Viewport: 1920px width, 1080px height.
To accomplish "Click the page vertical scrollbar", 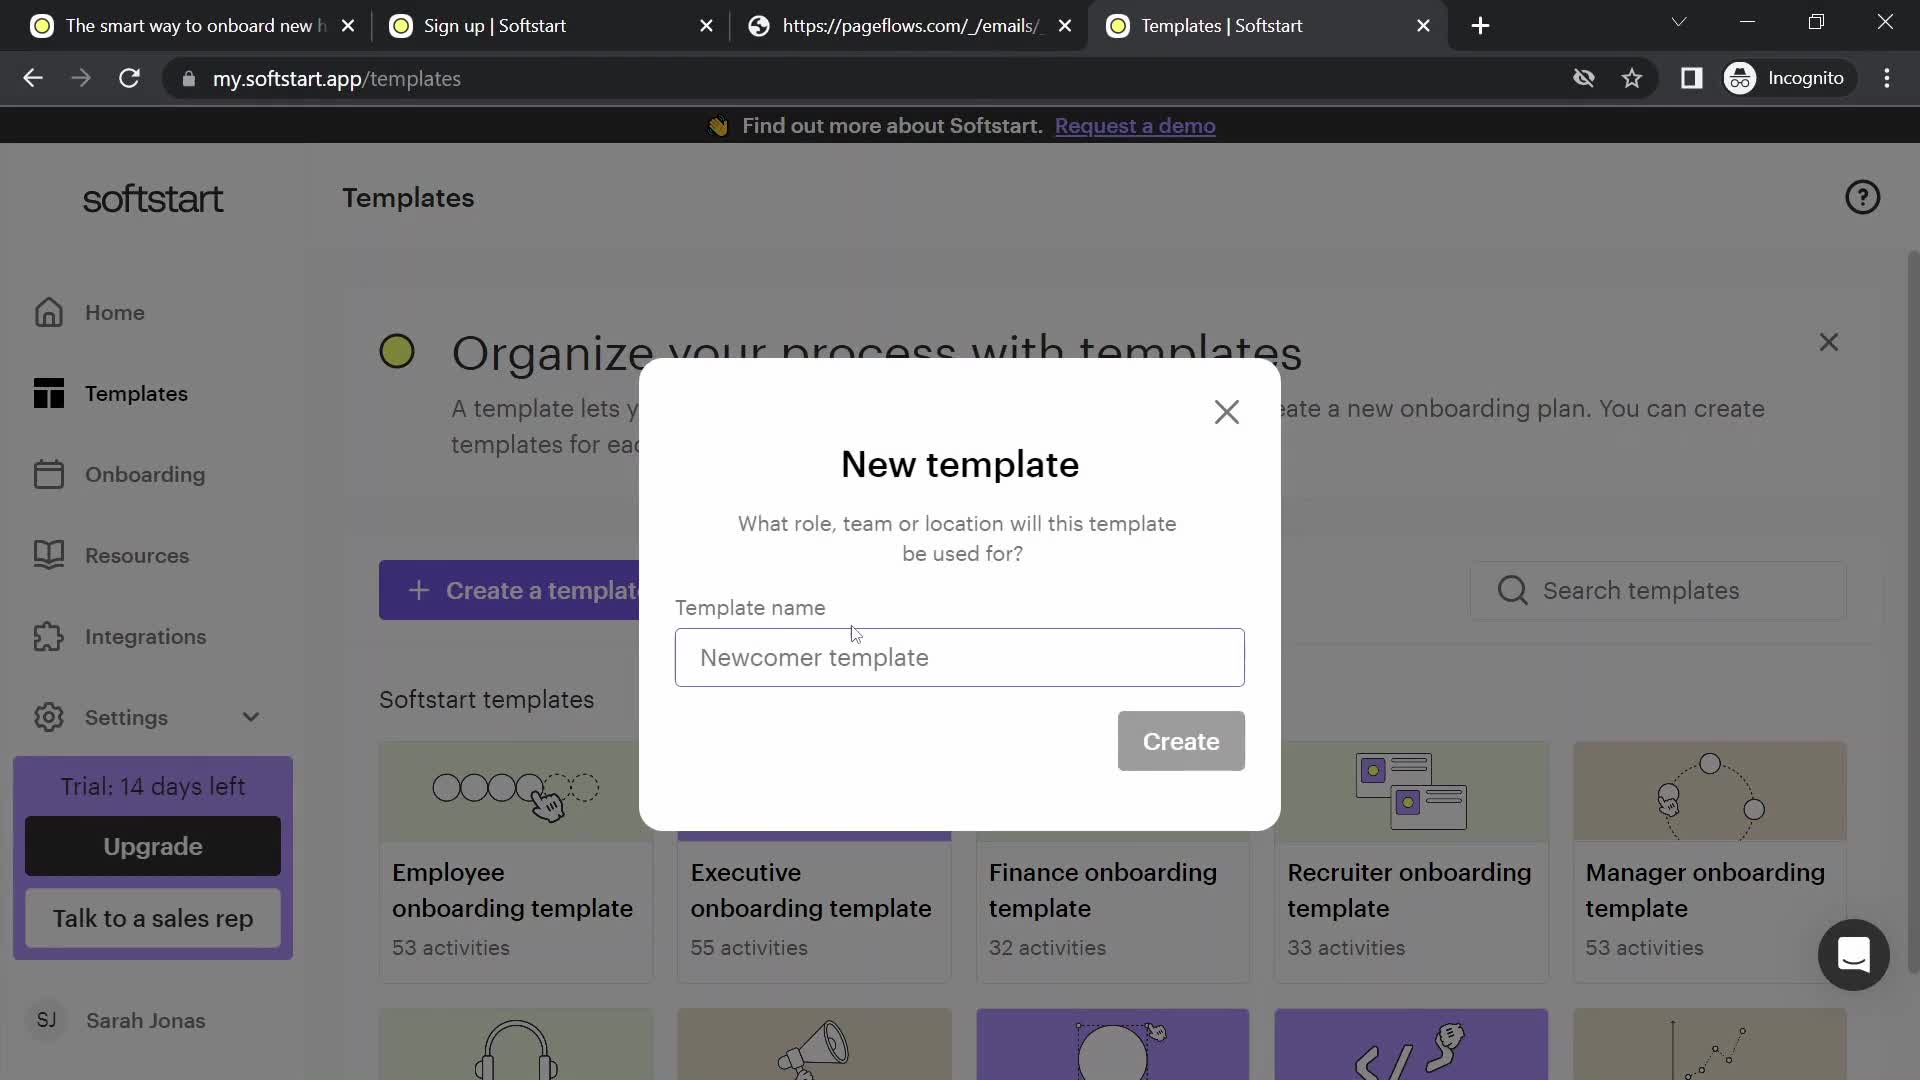I will pos(1913,610).
